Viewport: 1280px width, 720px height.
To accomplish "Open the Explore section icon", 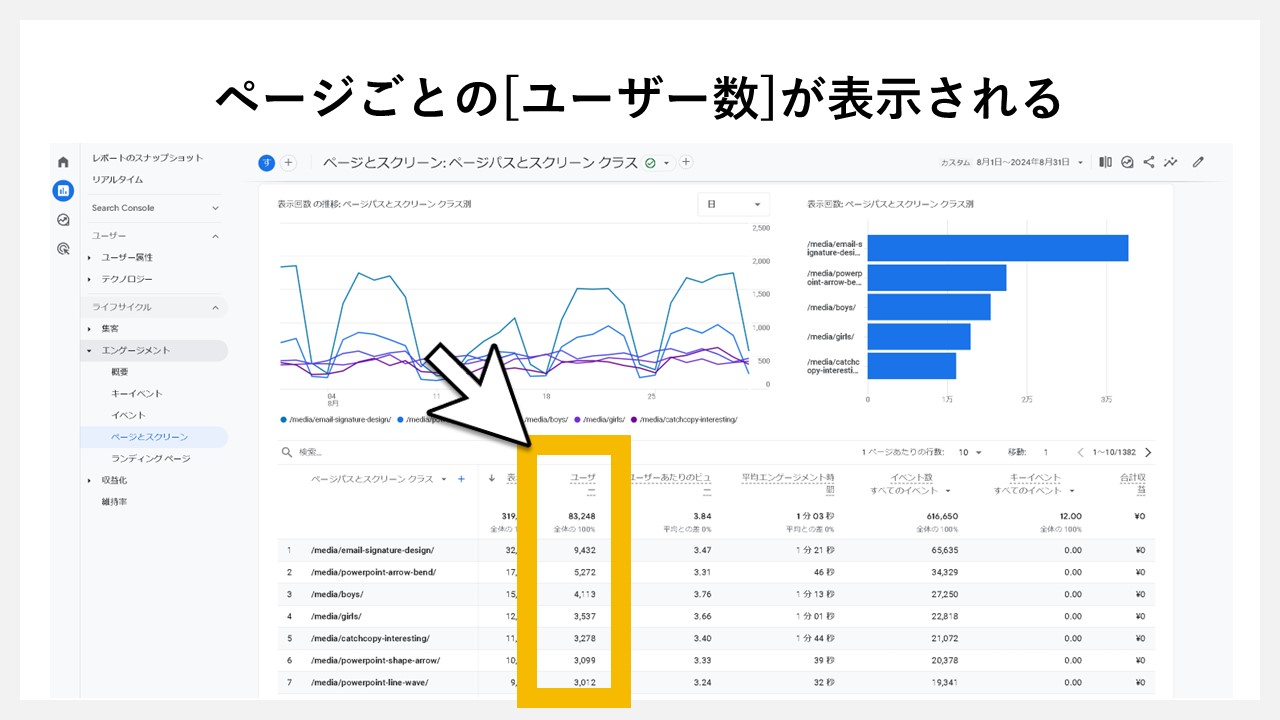I will click(x=62, y=219).
